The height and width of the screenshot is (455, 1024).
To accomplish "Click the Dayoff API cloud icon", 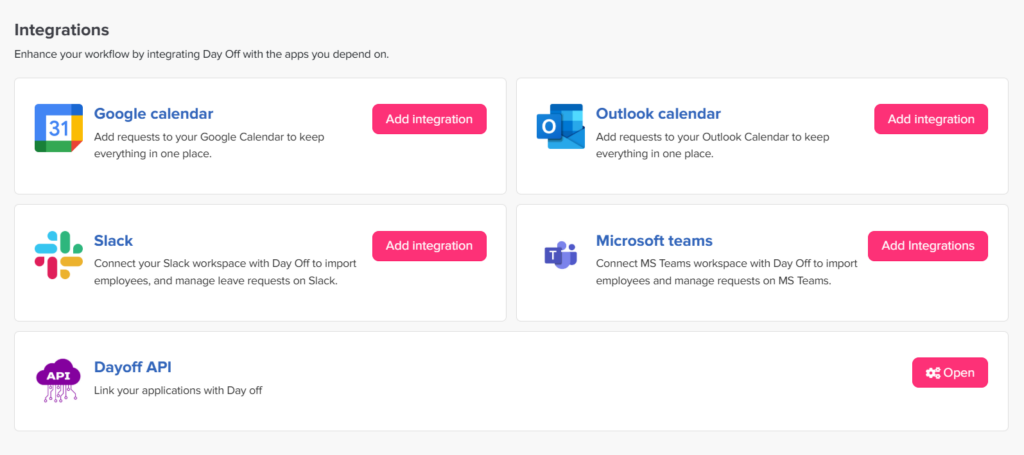I will pos(58,380).
